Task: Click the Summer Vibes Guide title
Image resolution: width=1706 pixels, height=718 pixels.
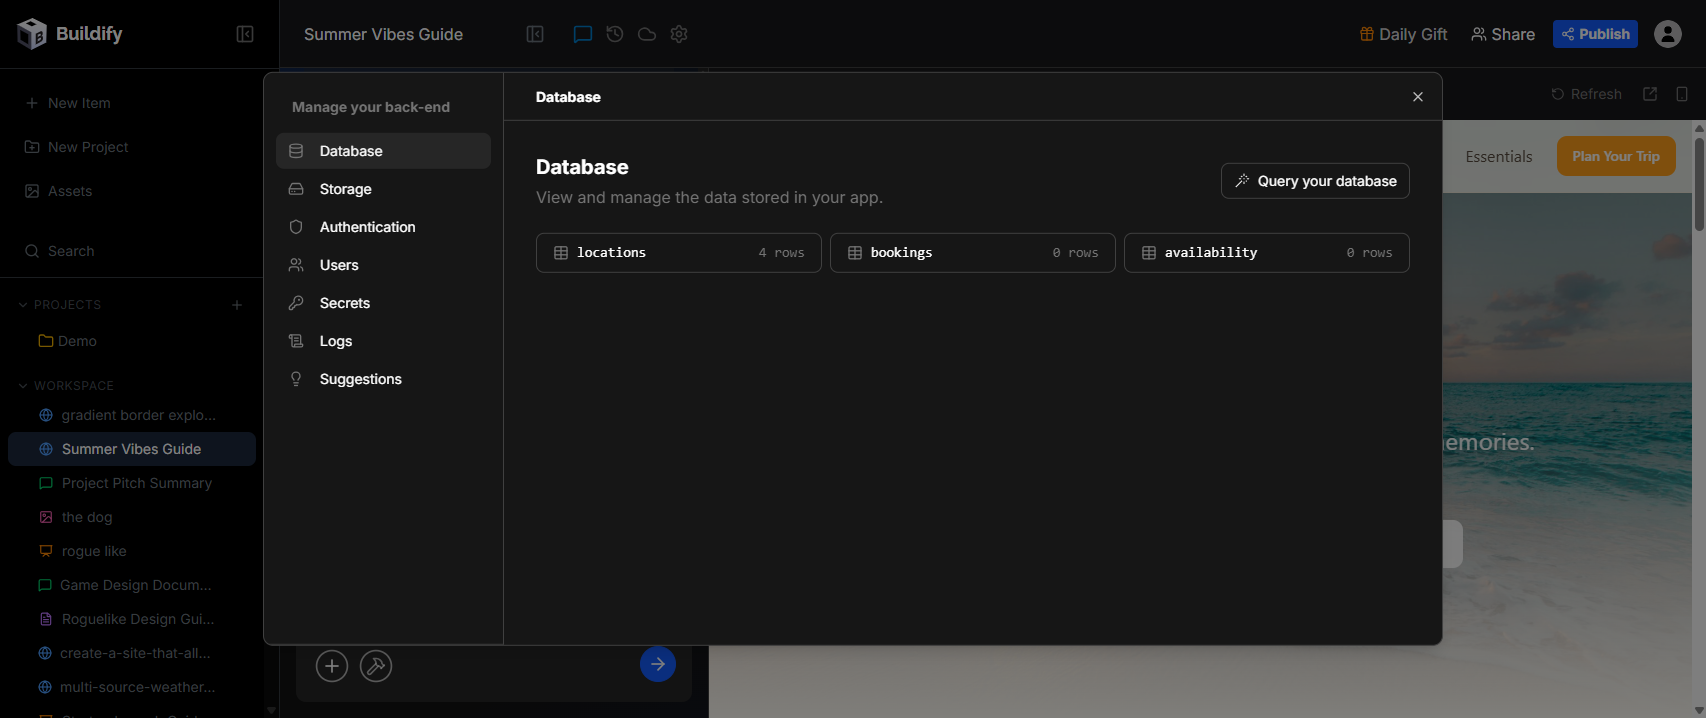Action: tap(383, 34)
